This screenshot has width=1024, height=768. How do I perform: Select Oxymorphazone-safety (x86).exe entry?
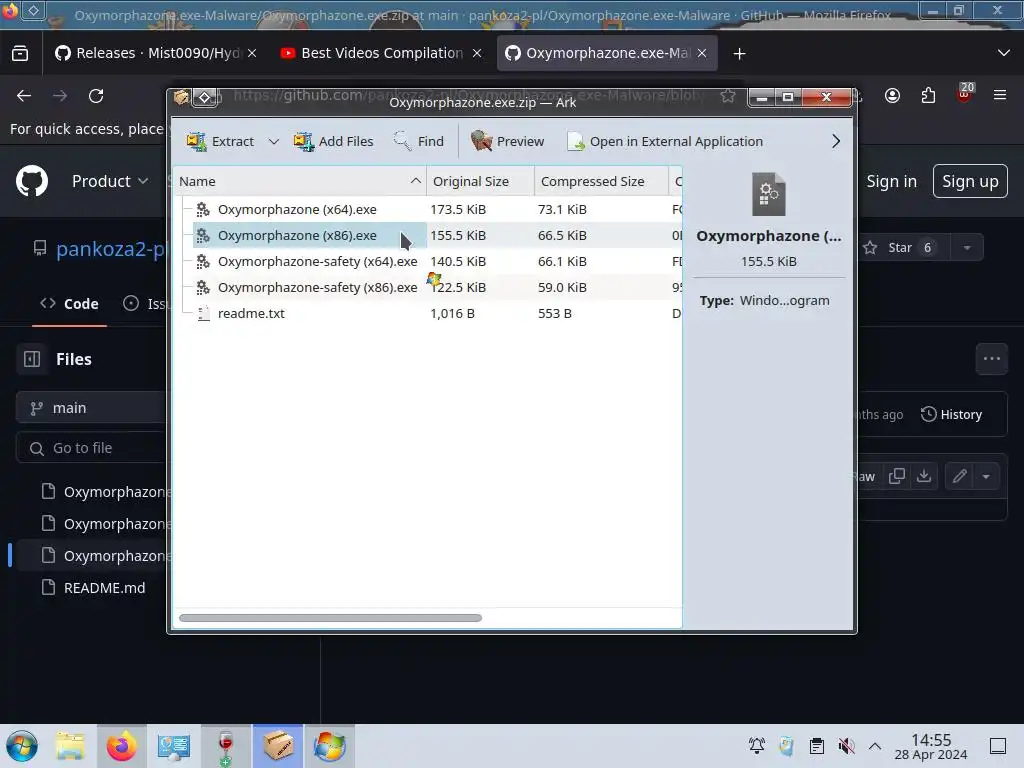pyautogui.click(x=317, y=287)
